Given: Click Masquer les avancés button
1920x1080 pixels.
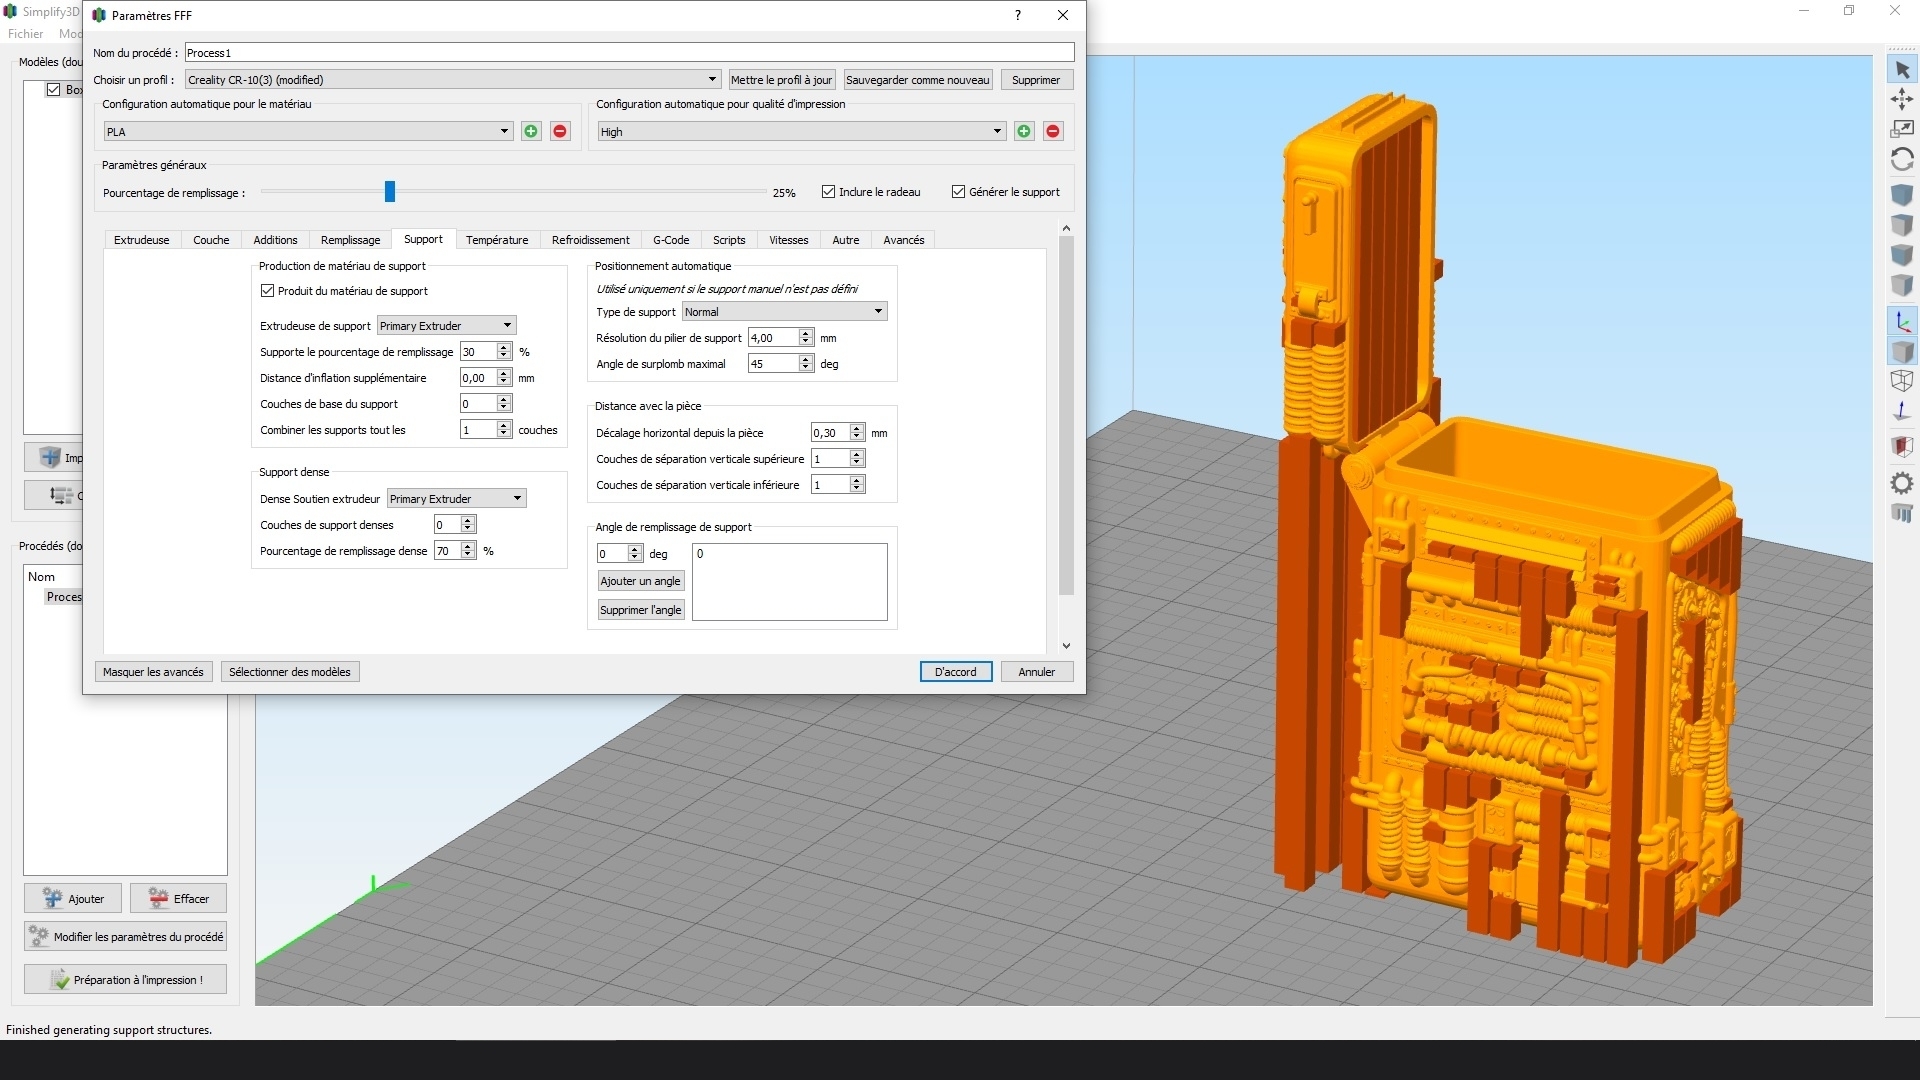Looking at the screenshot, I should (153, 672).
